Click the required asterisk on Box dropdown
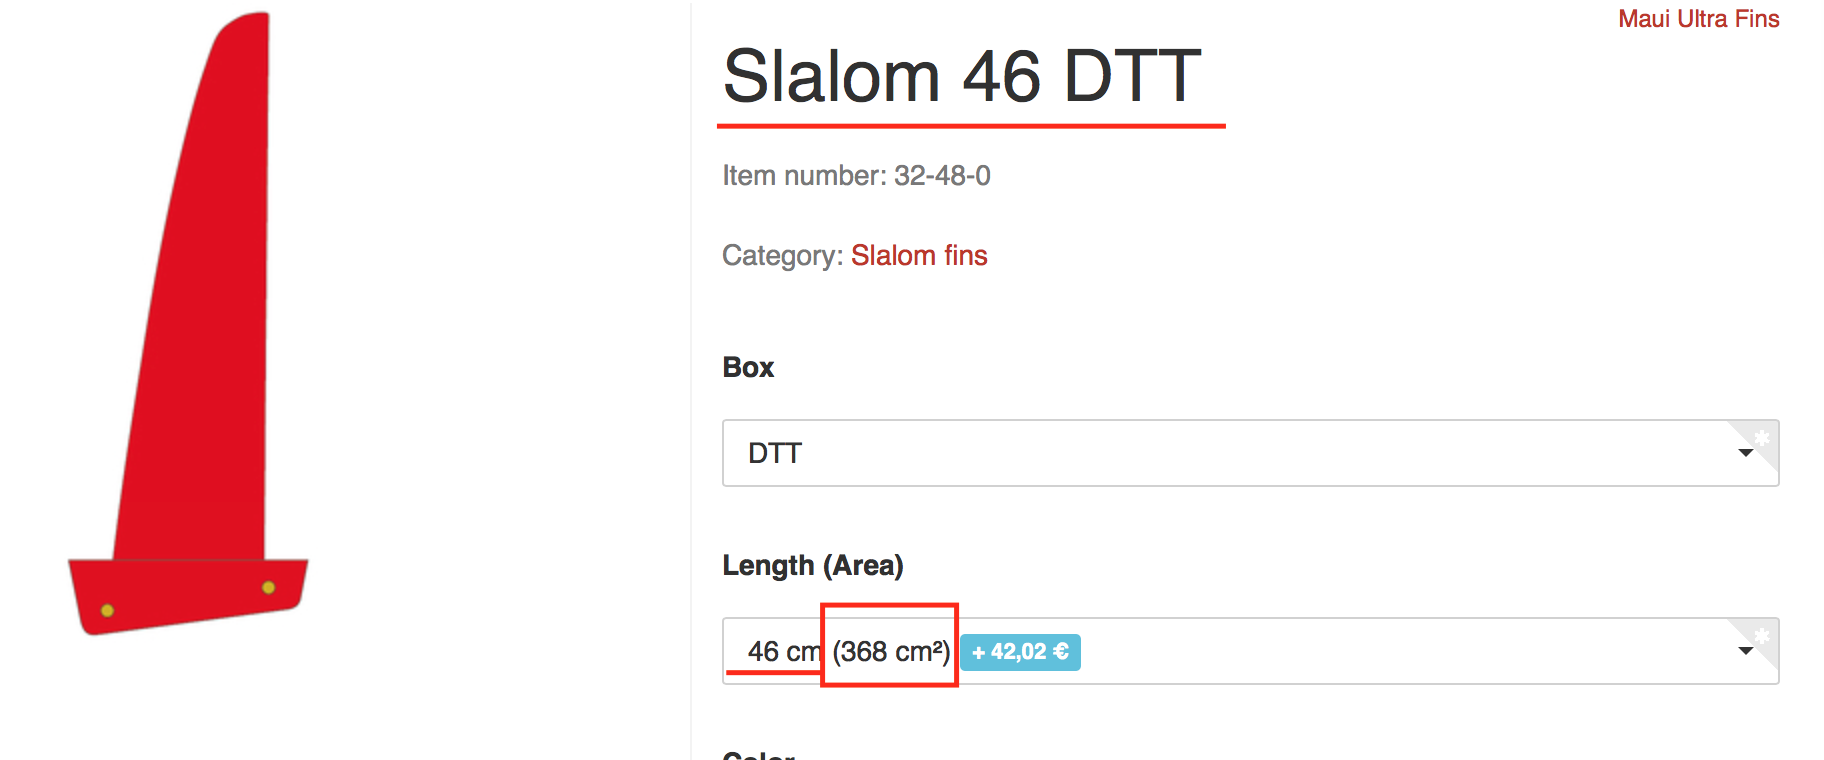This screenshot has width=1824, height=760. coord(1762,437)
